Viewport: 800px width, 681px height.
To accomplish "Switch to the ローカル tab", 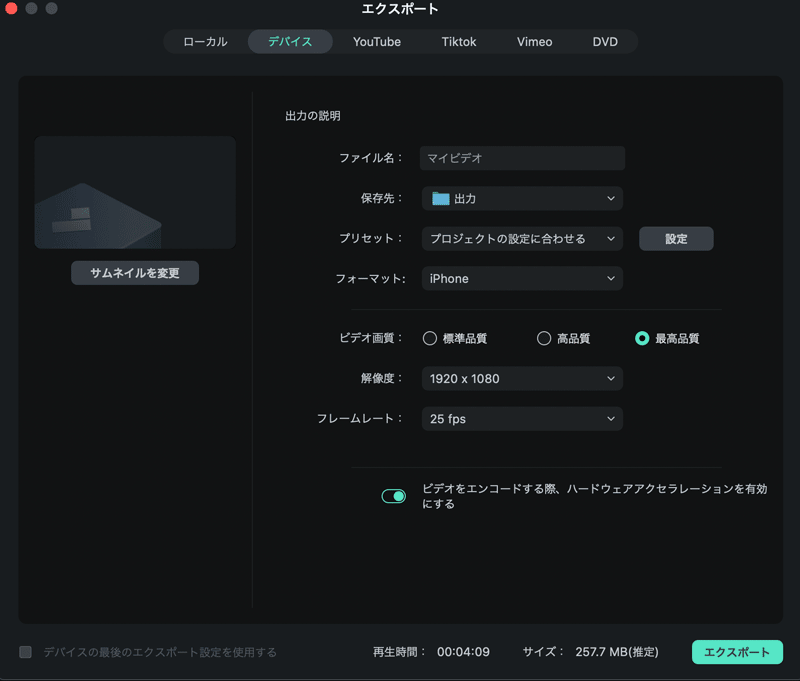I will [x=205, y=42].
